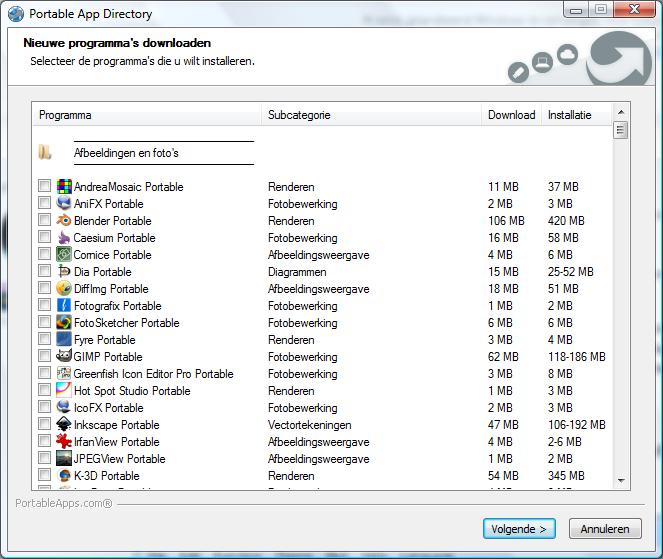Click the JPEGView Portable icon
The height and width of the screenshot is (559, 663).
(x=64, y=458)
